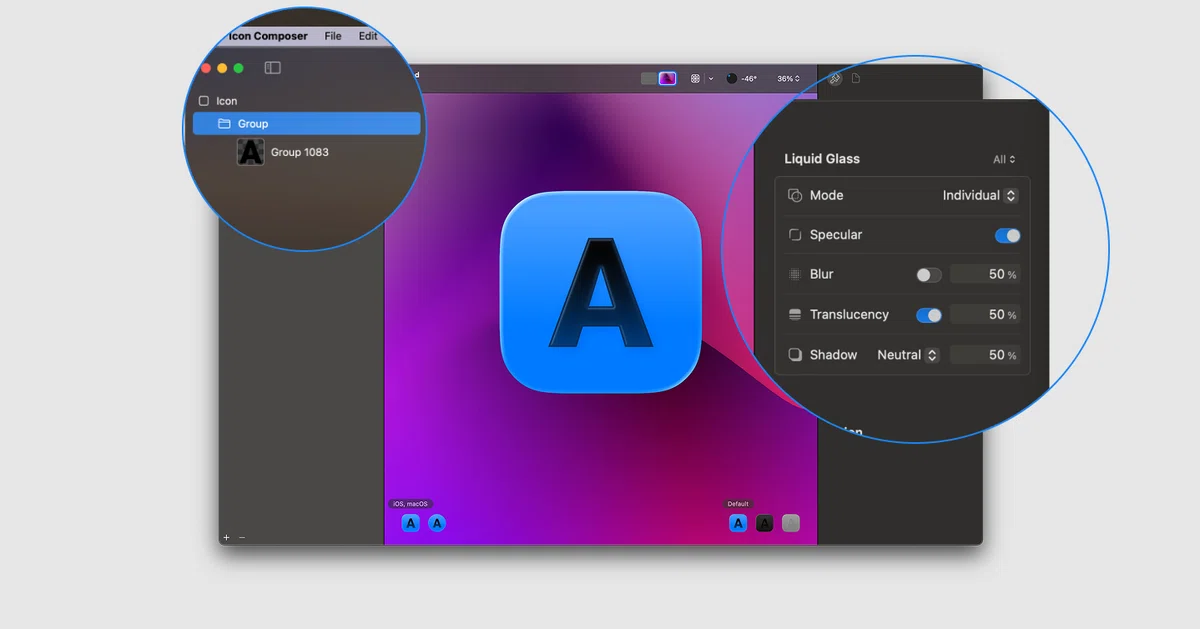Click the Liquid Glass section heading
The image size is (1200, 629).
(x=822, y=159)
